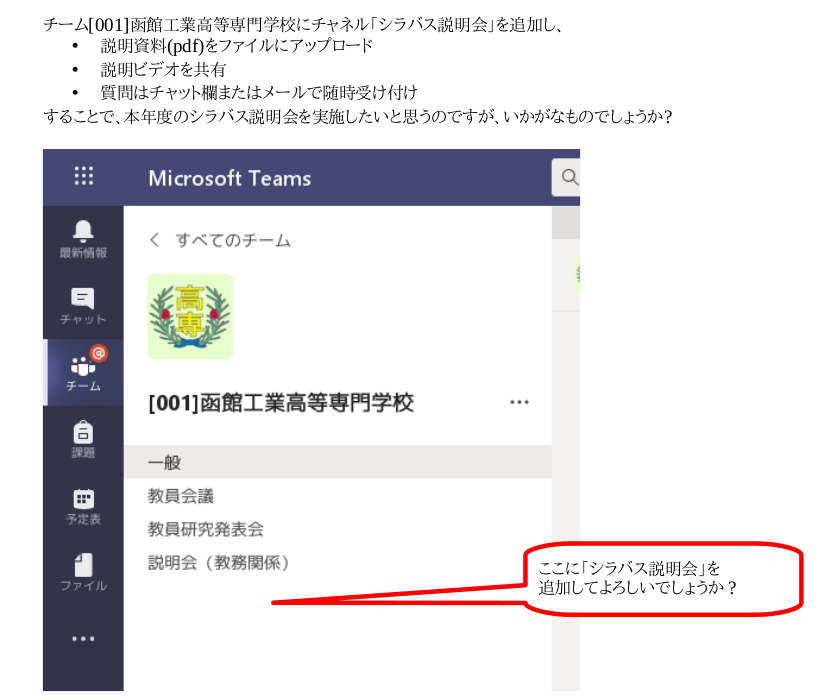Select the 一般 channel
The image size is (829, 700).
(x=338, y=462)
